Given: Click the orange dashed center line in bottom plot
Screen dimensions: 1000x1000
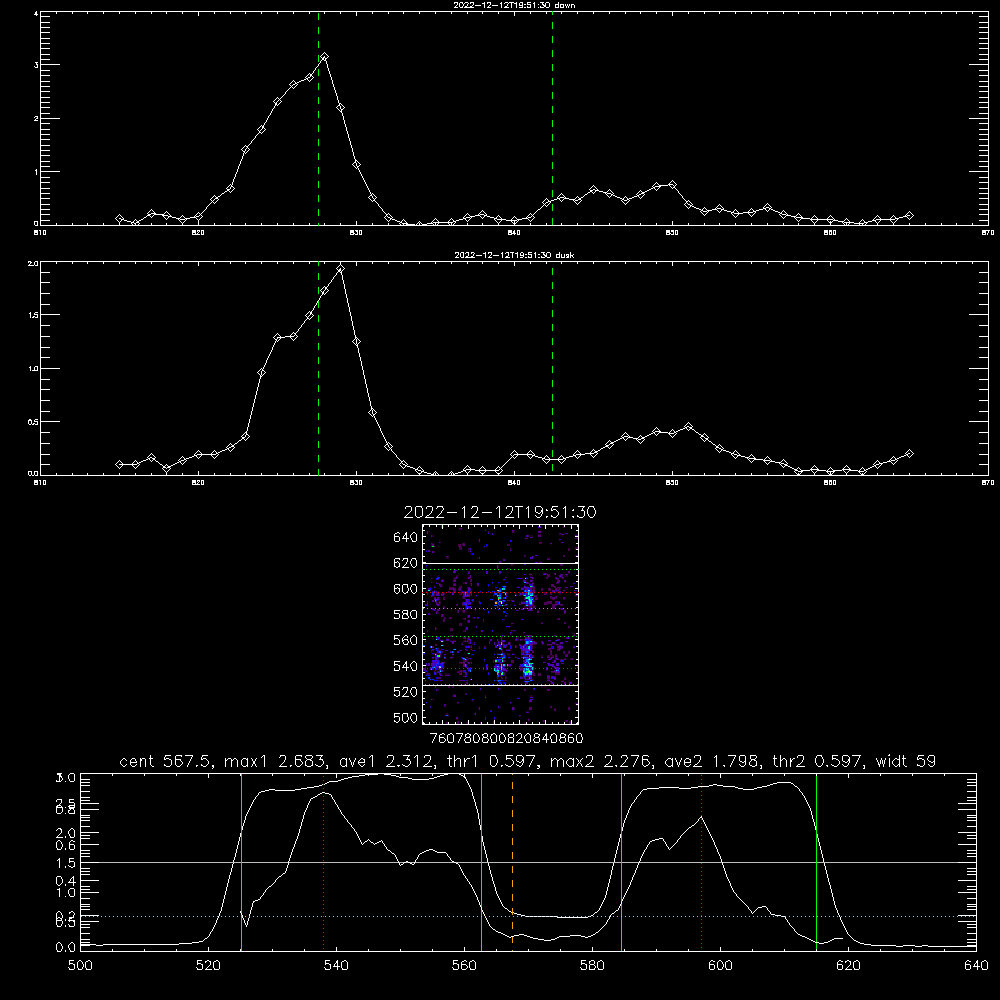Looking at the screenshot, I should coord(512,862).
